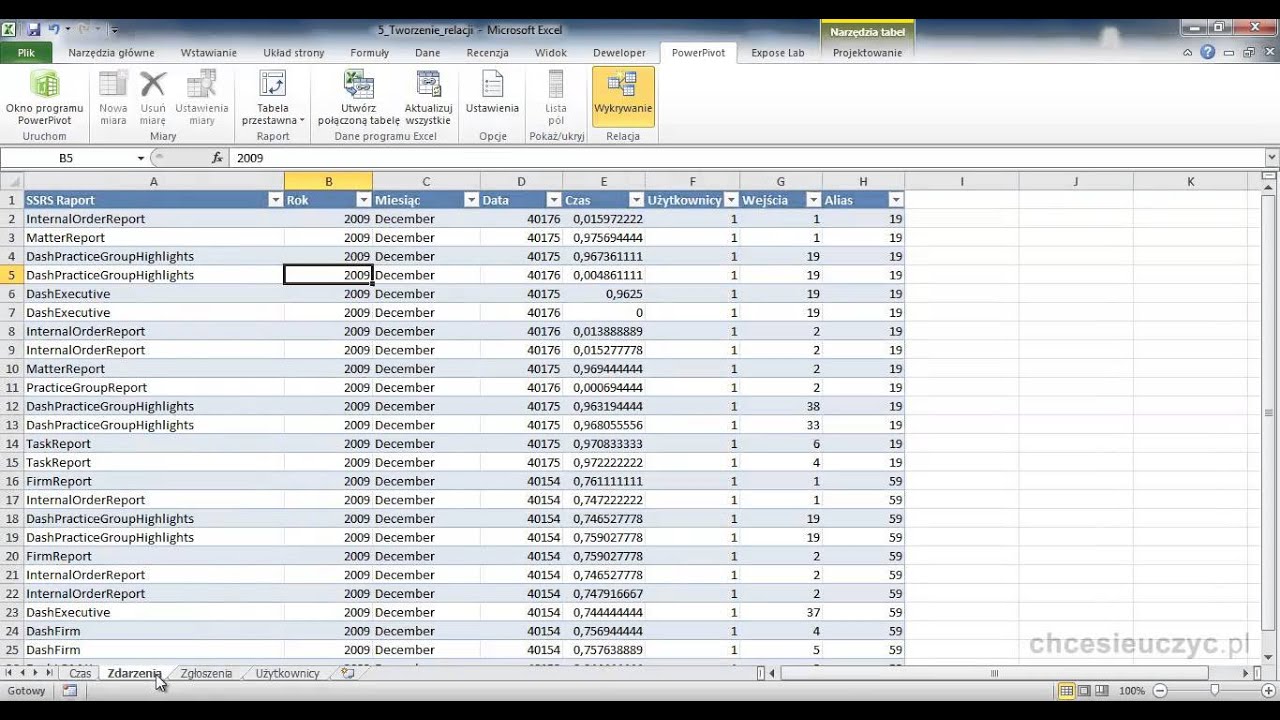Click Nowa miara icon
The image size is (1280, 720).
click(113, 97)
